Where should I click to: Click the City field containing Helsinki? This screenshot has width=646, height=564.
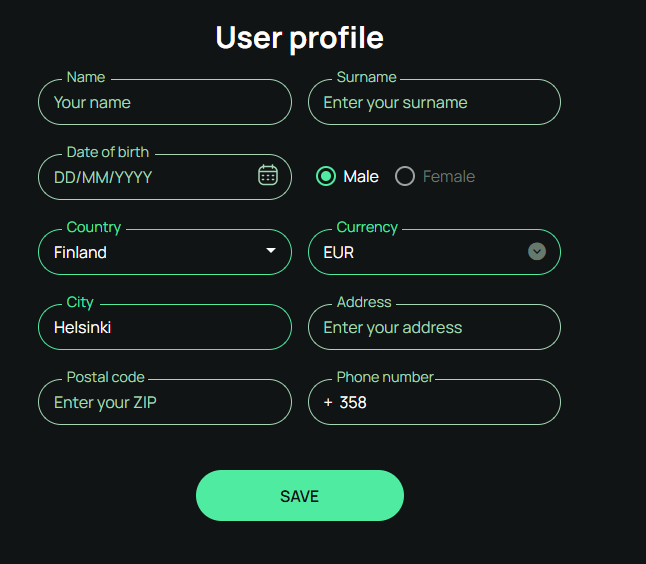click(165, 327)
